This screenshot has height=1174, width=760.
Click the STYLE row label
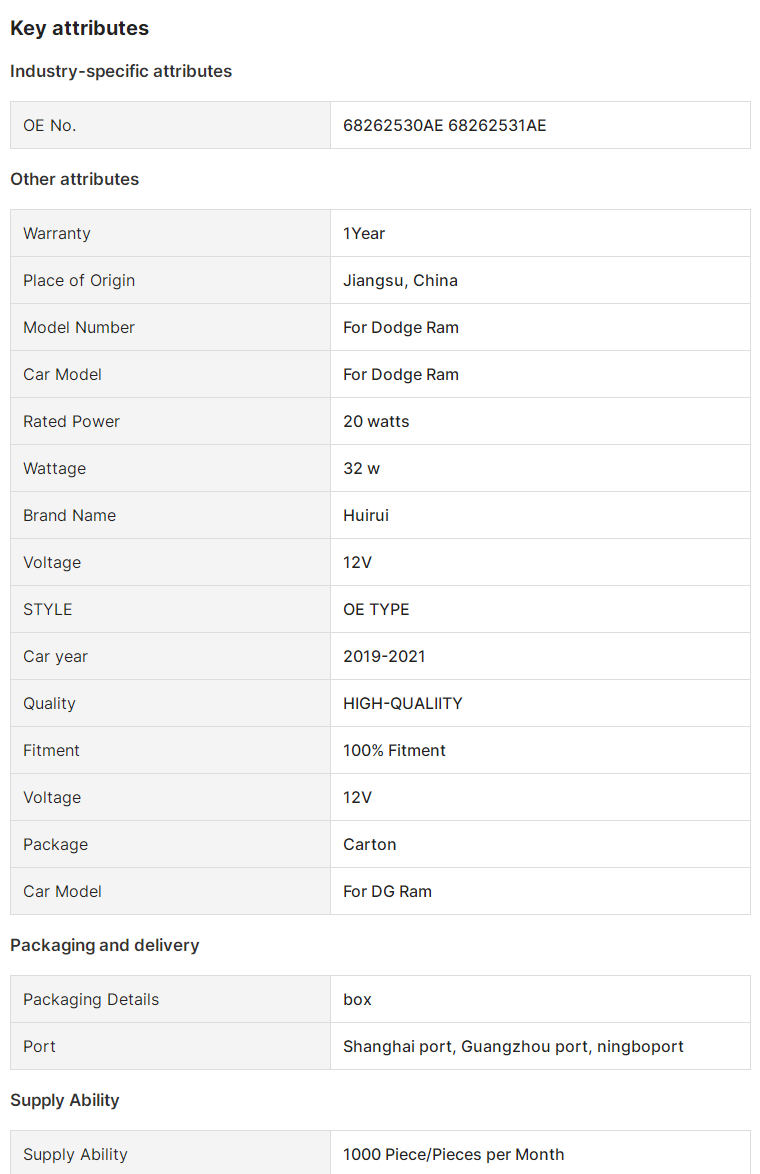point(48,609)
